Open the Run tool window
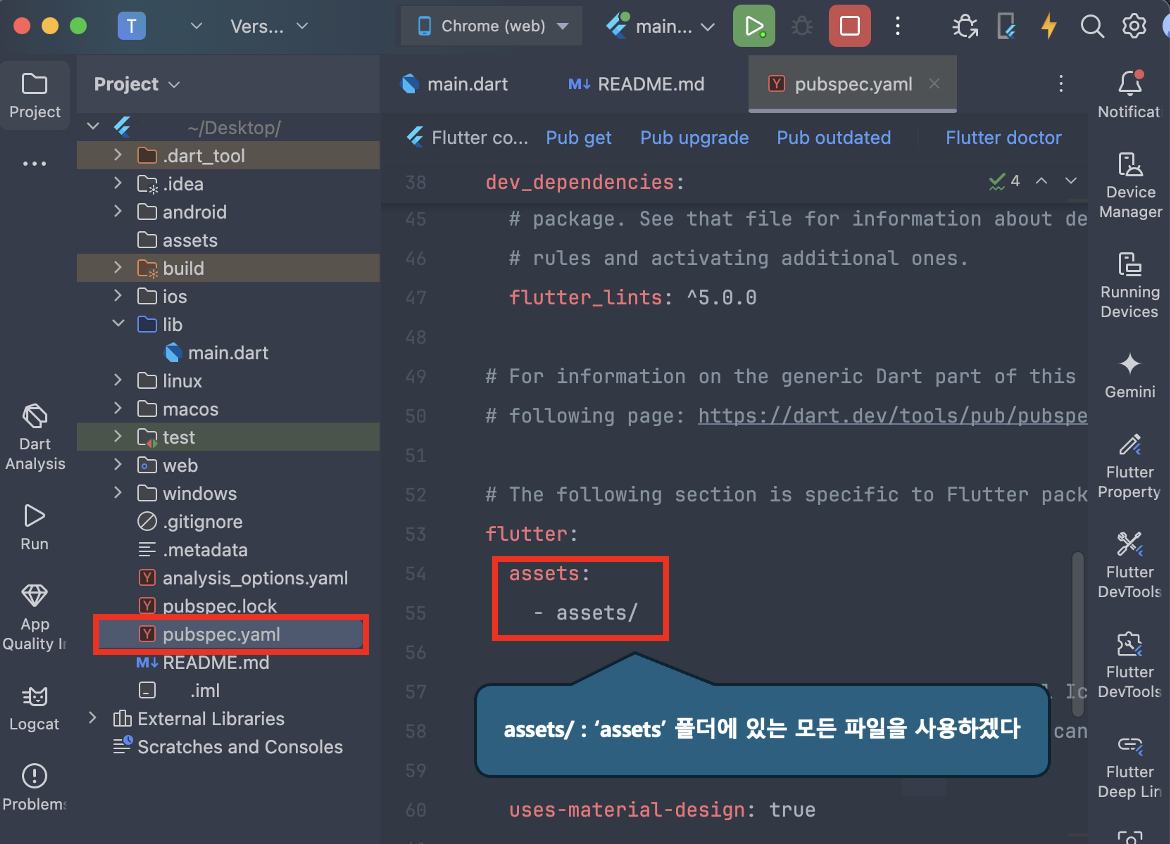Viewport: 1170px width, 844px height. point(34,527)
